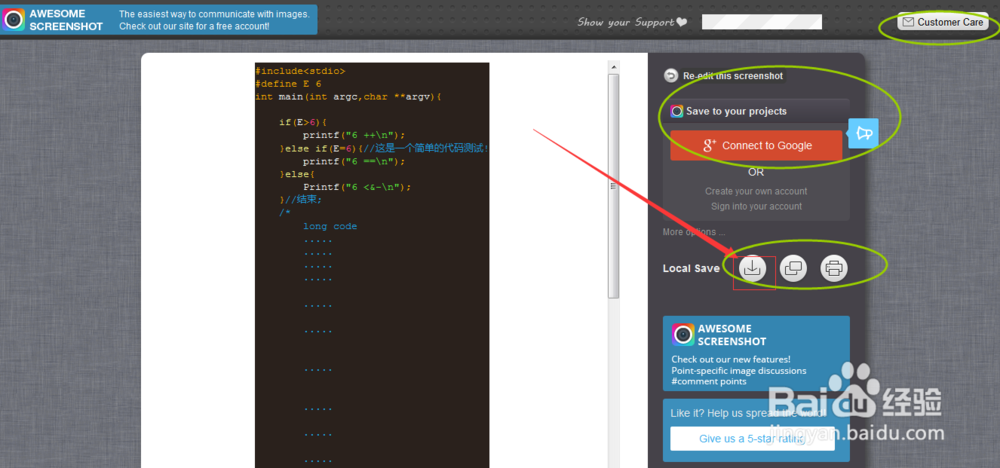Open Sign into your account link
The image size is (1000, 468).
coord(756,207)
